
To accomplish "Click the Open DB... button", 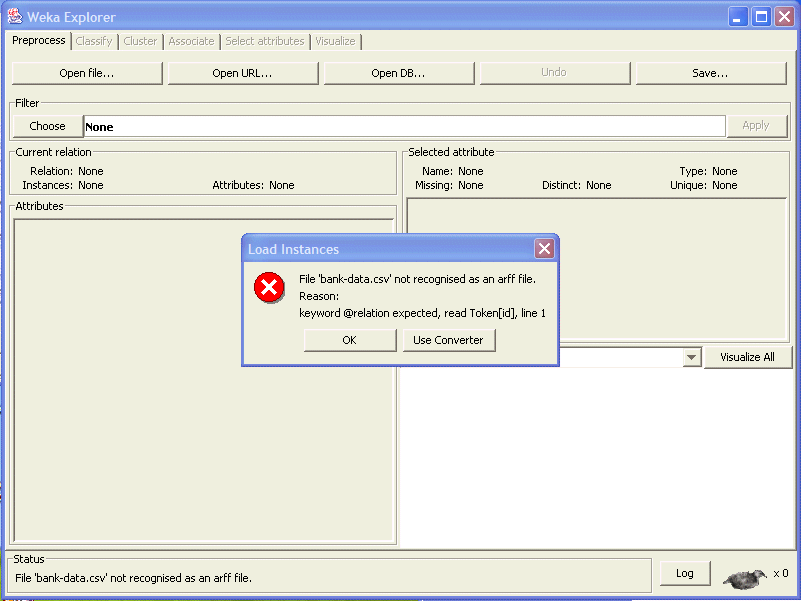I will coord(398,73).
